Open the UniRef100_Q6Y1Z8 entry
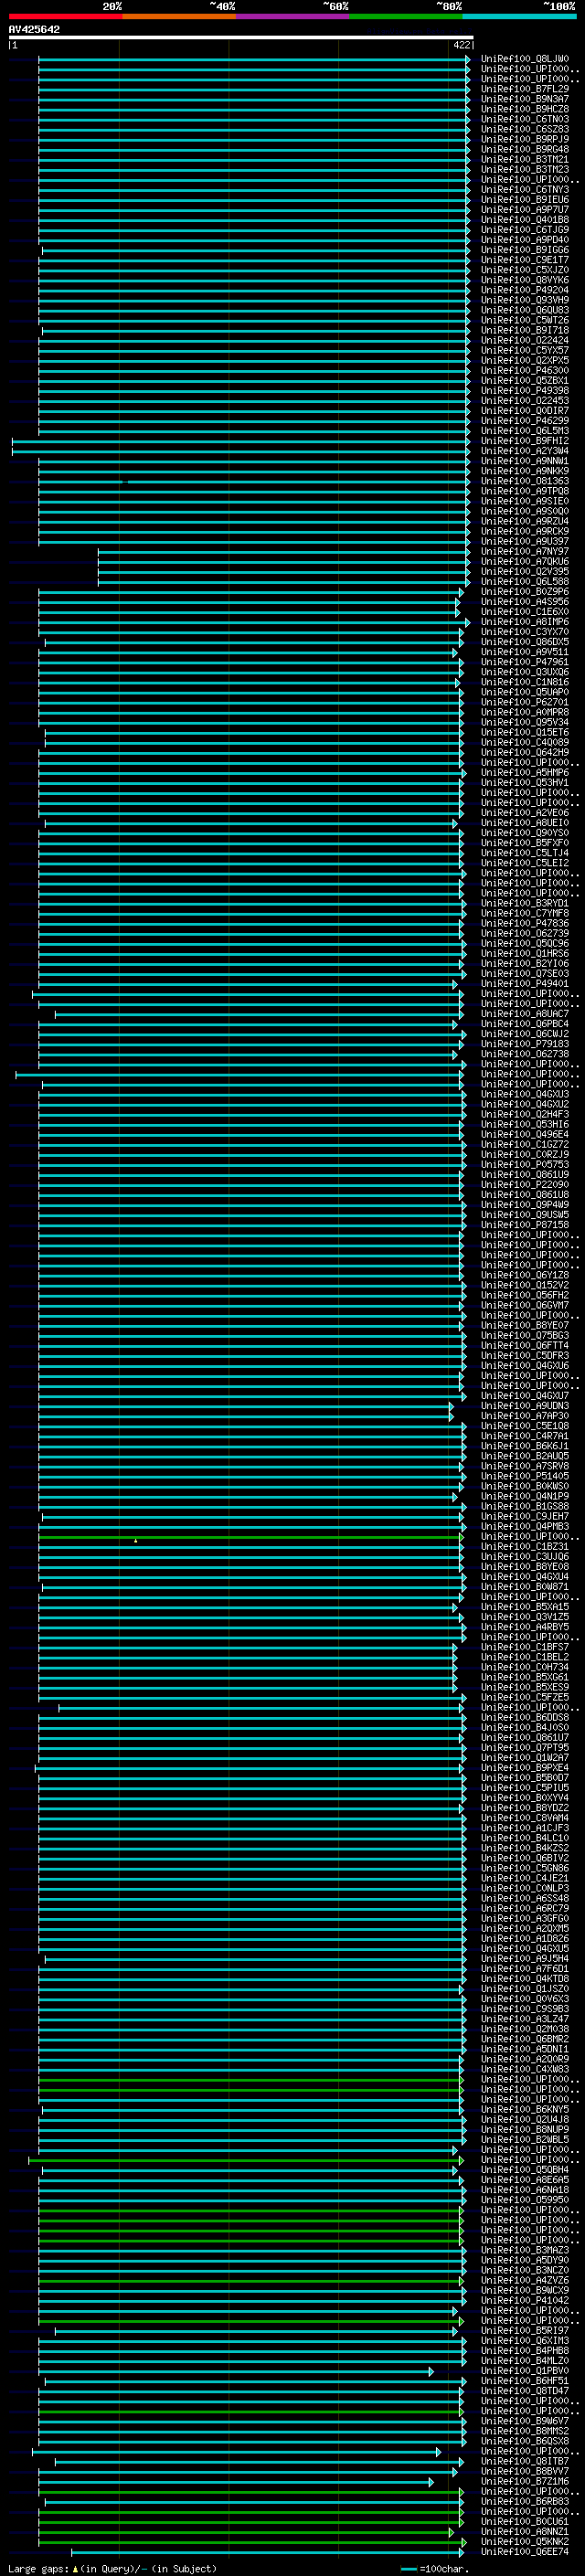This screenshot has width=585, height=2576. 525,1276
